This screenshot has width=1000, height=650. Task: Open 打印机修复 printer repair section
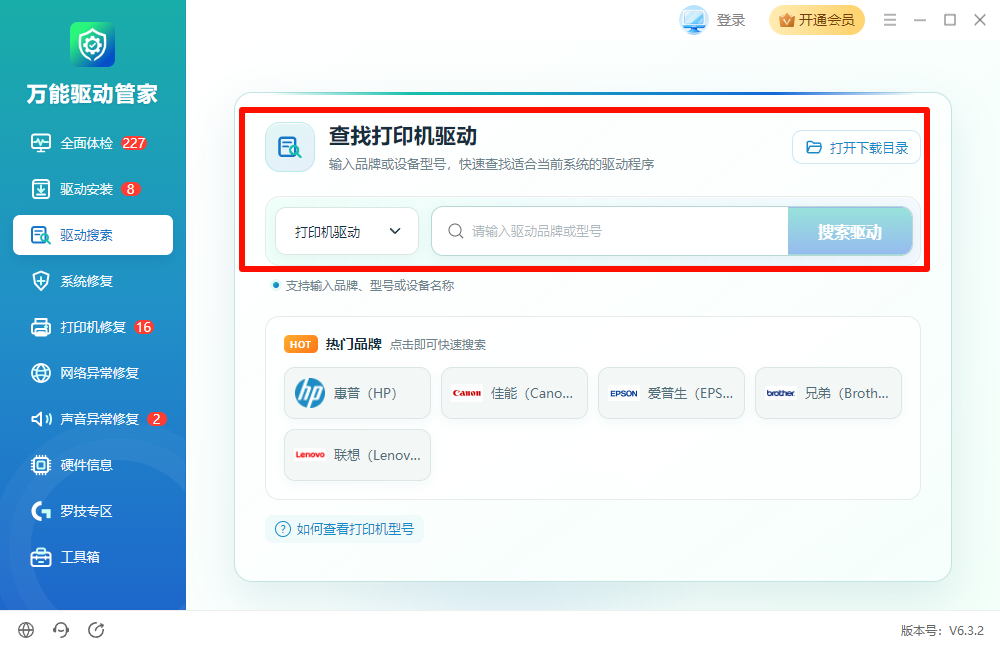coord(92,327)
